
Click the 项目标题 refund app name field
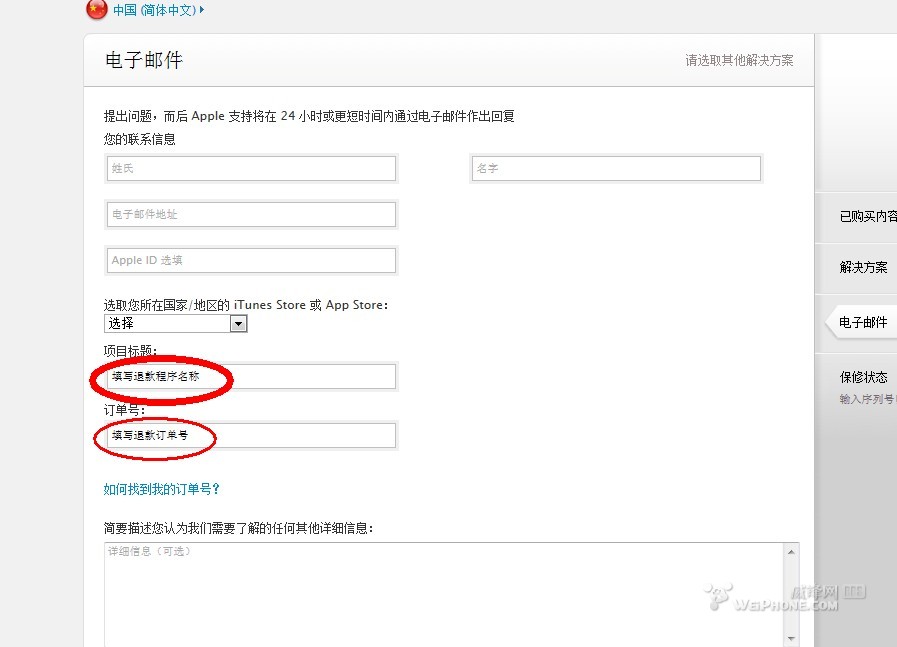pos(251,376)
